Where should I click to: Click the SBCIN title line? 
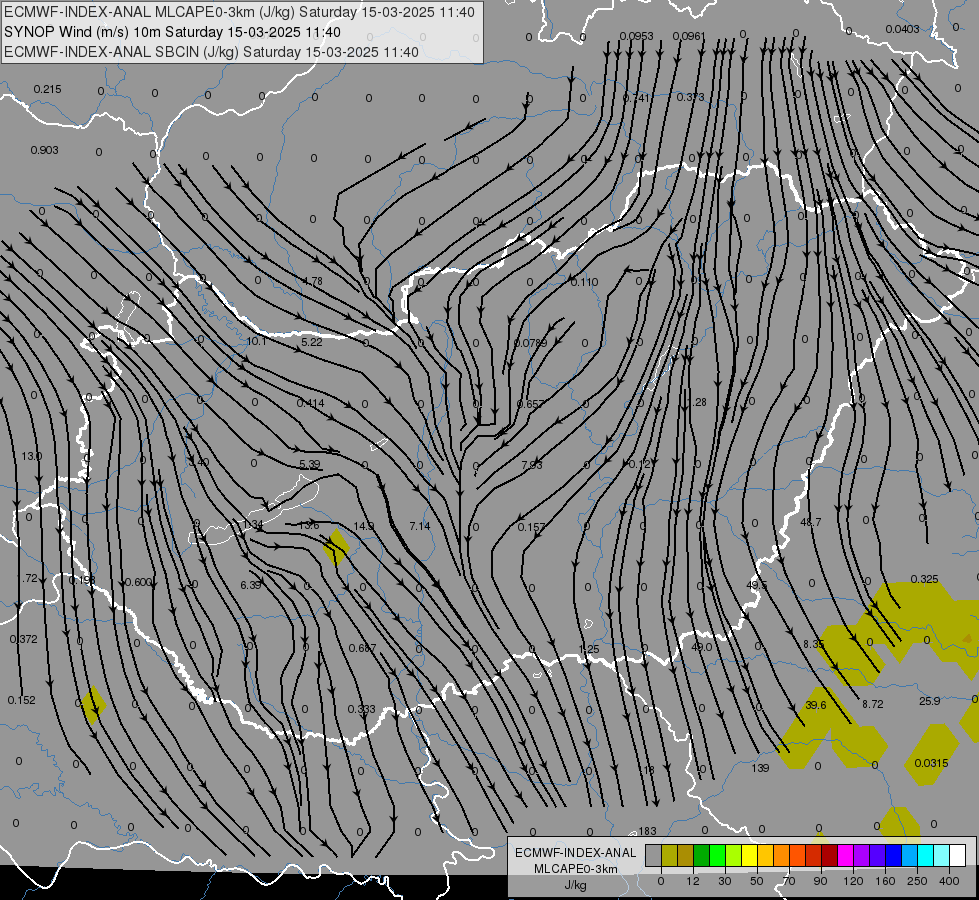211,52
